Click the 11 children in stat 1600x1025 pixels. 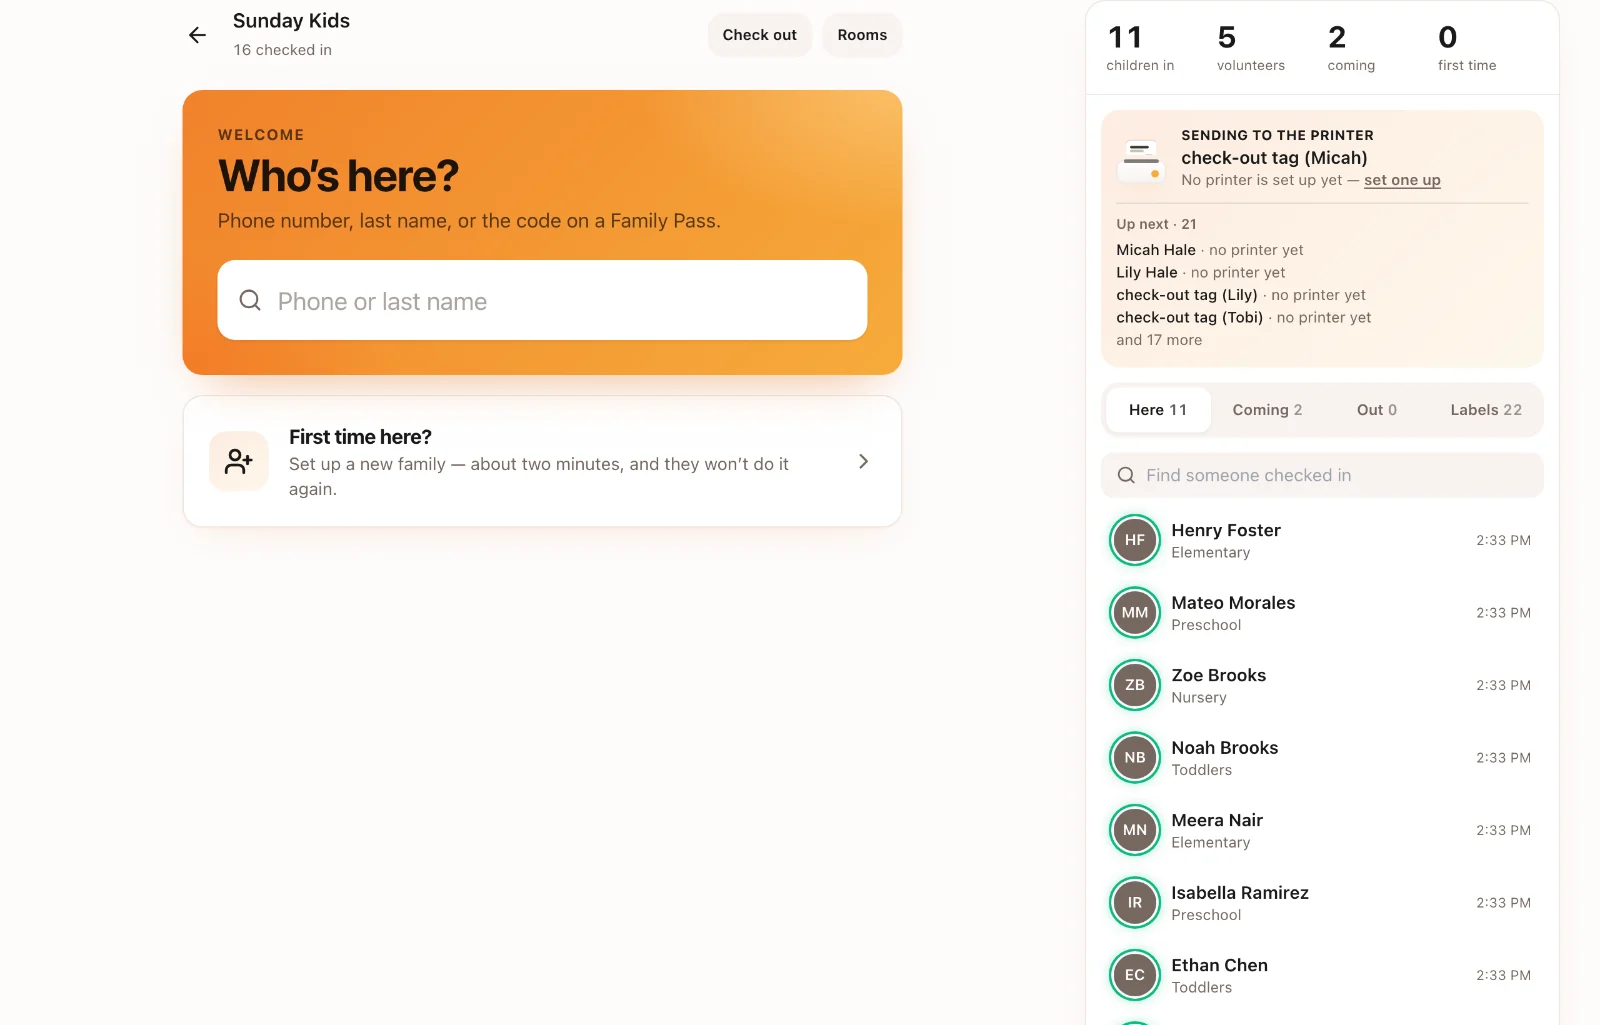[x=1140, y=48]
